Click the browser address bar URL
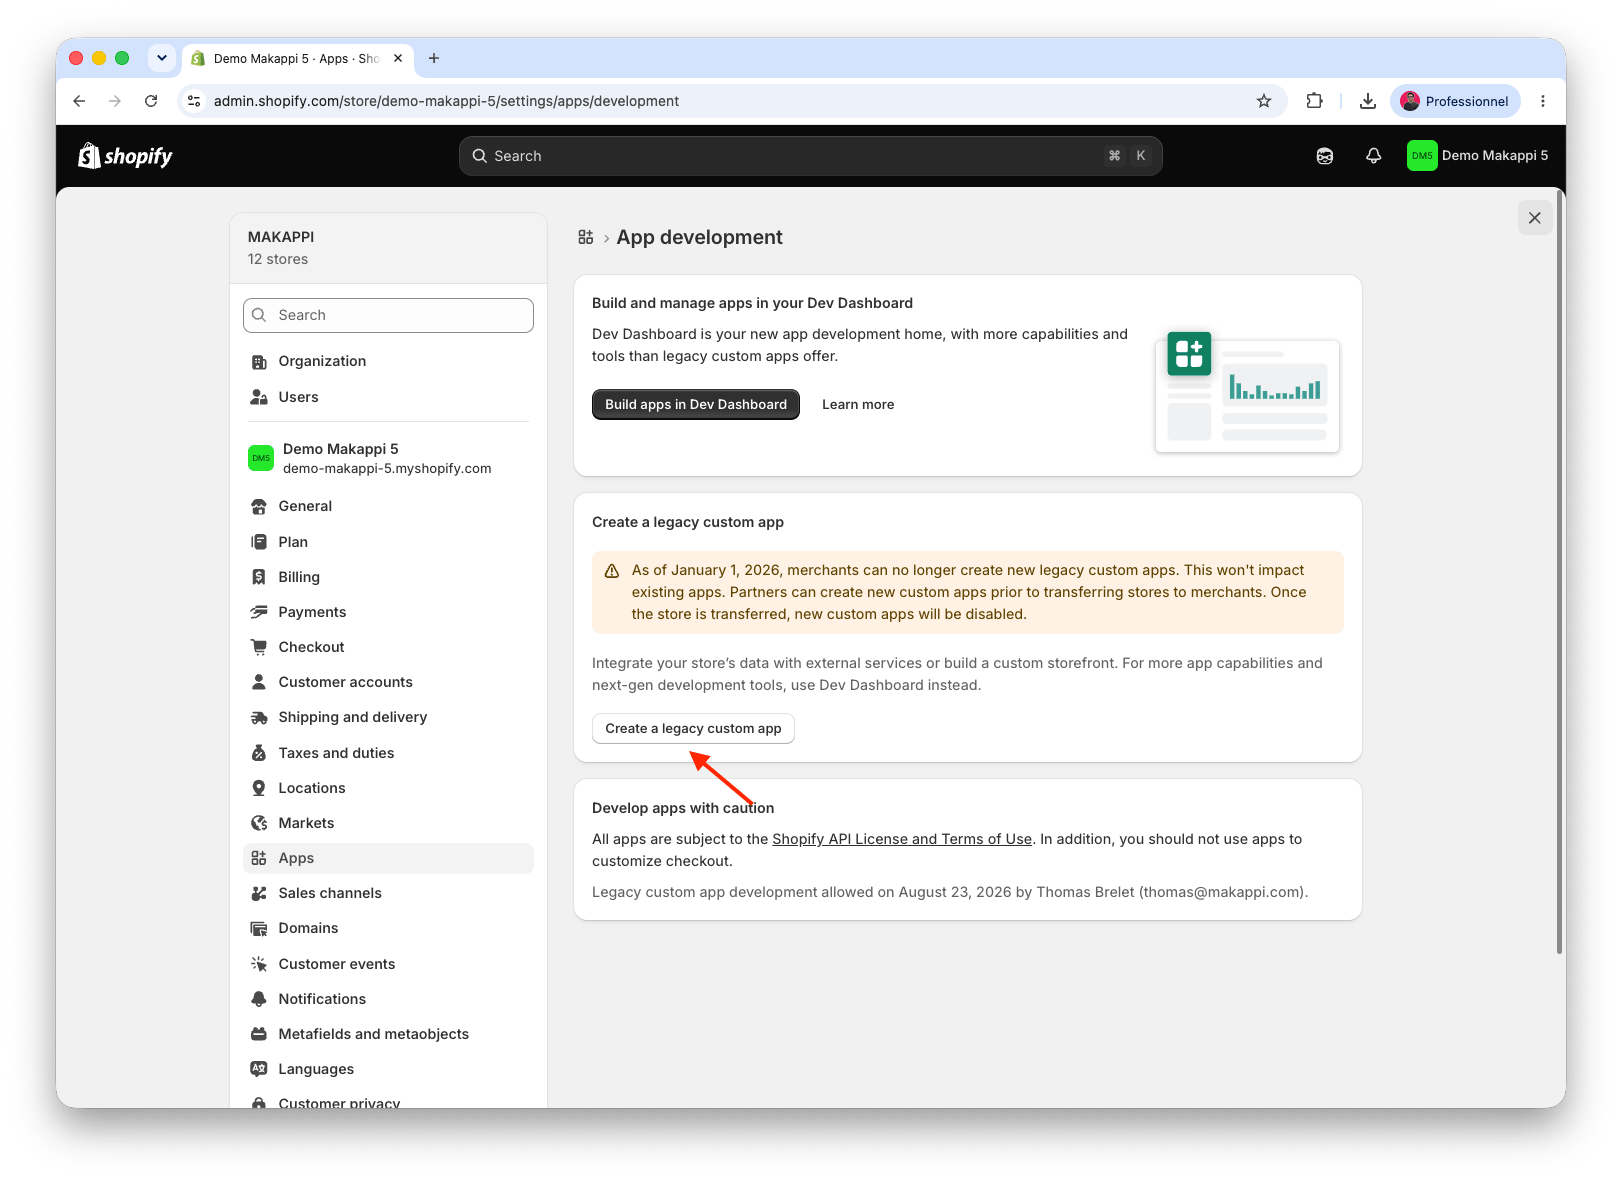Image resolution: width=1622 pixels, height=1182 pixels. coord(446,101)
